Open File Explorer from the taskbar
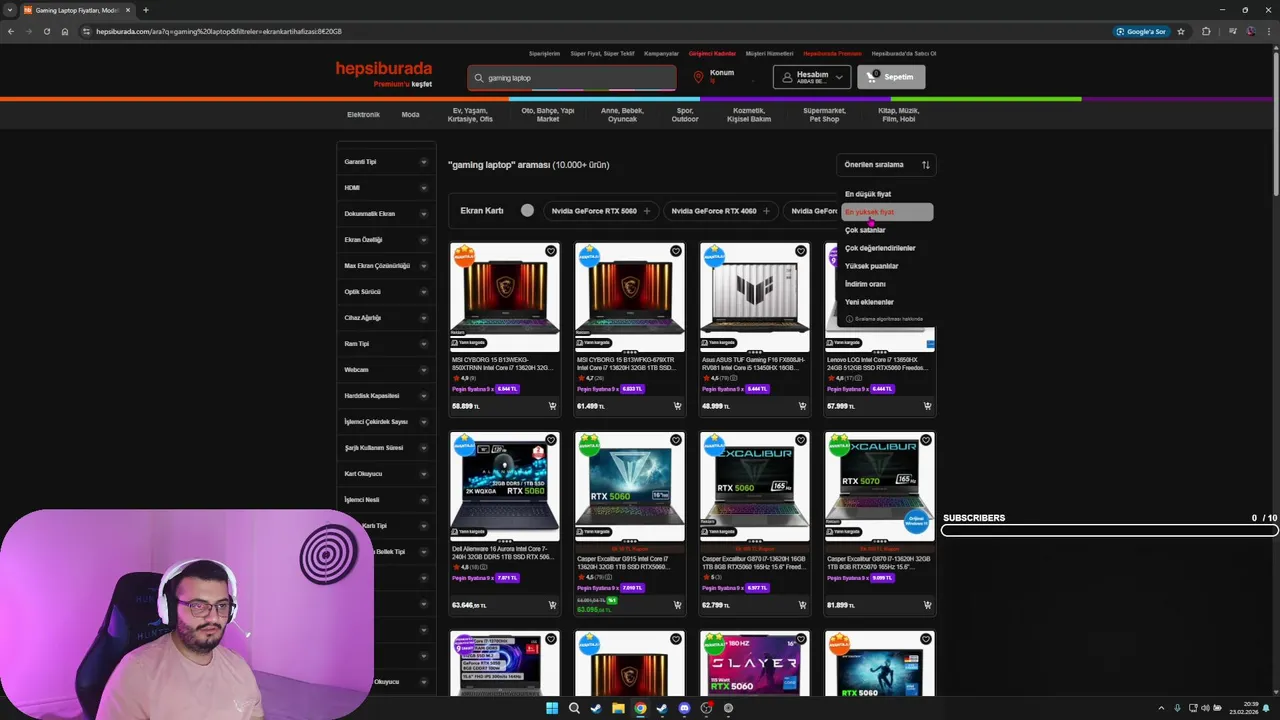1280x720 pixels. [618, 708]
